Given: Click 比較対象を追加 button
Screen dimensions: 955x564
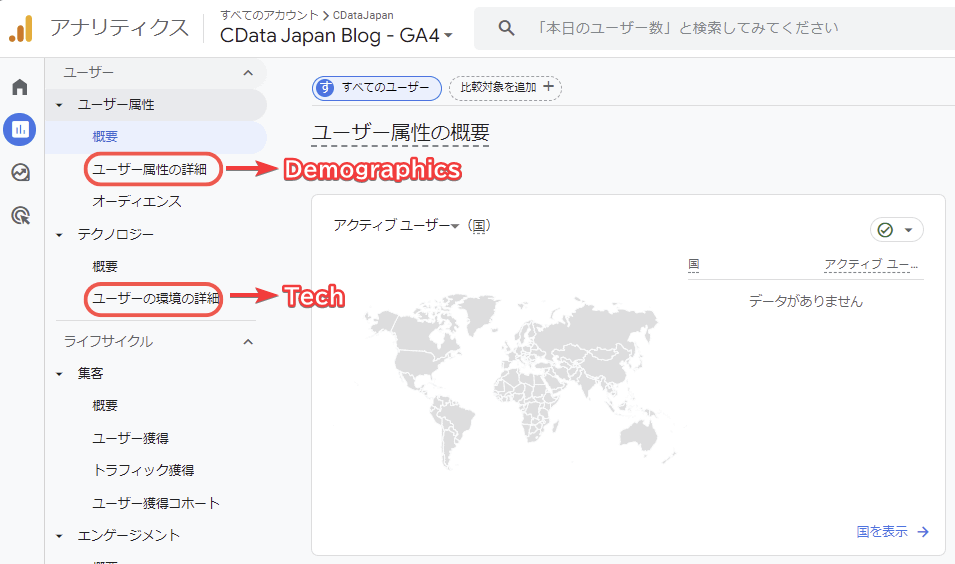Looking at the screenshot, I should tap(506, 88).
